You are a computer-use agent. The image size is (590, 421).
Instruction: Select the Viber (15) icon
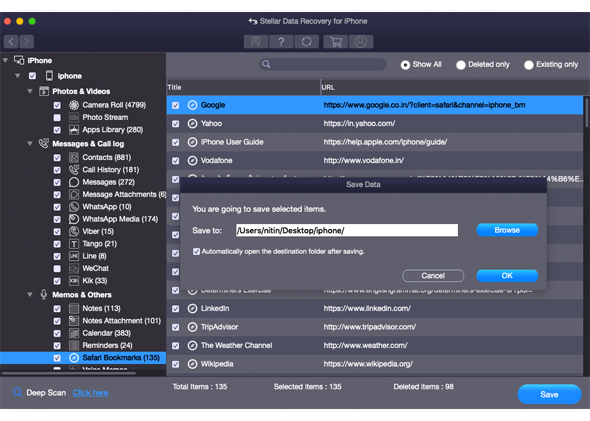74,231
